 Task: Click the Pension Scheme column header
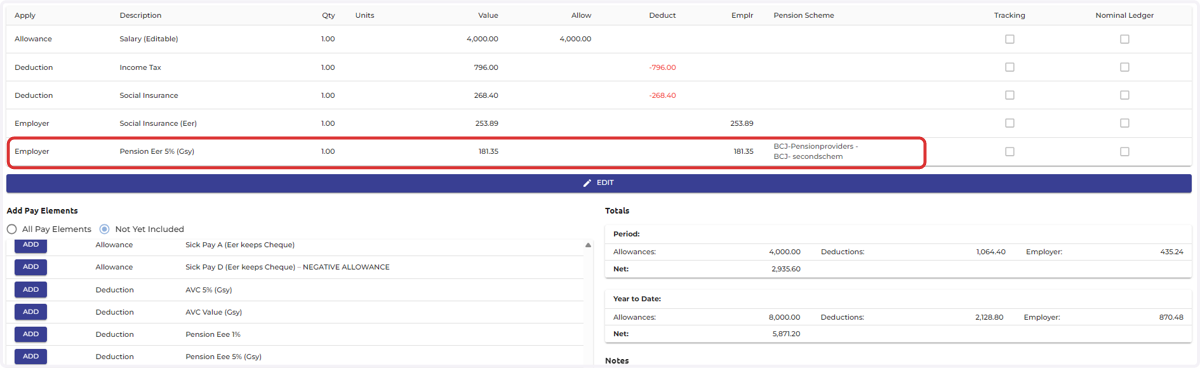click(x=803, y=16)
